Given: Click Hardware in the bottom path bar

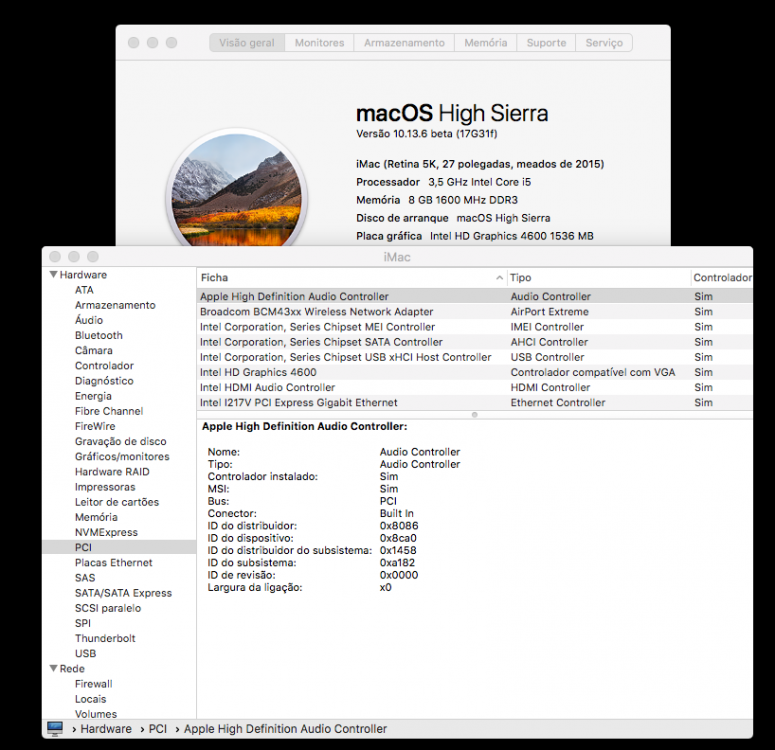Looking at the screenshot, I should (106, 729).
